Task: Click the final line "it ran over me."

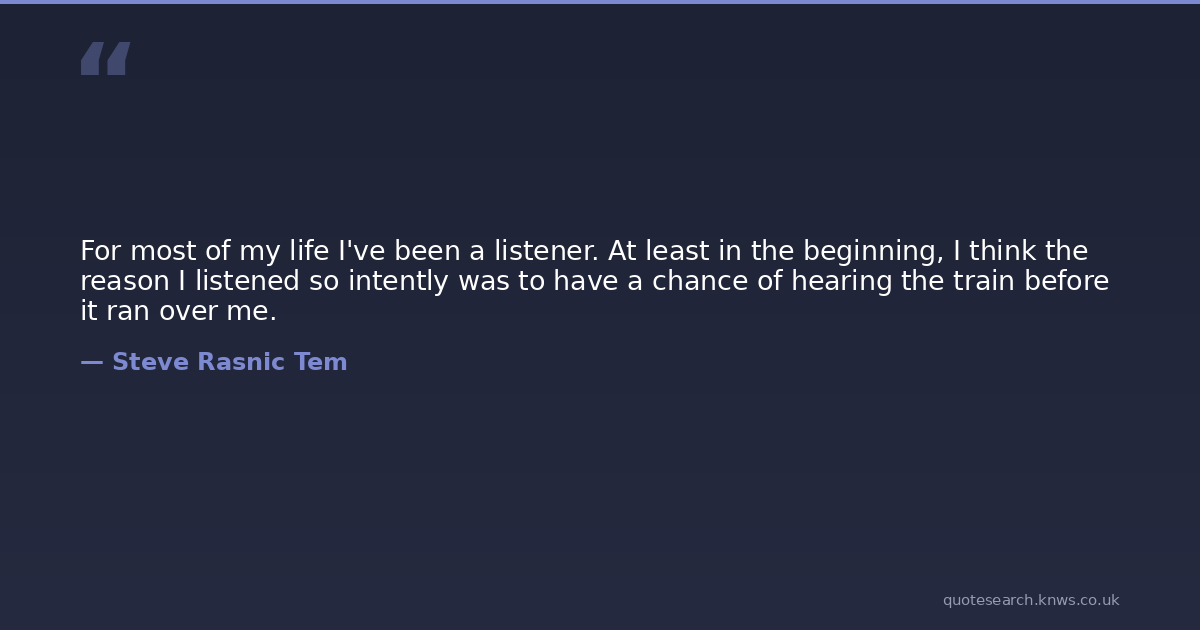Action: tap(178, 311)
